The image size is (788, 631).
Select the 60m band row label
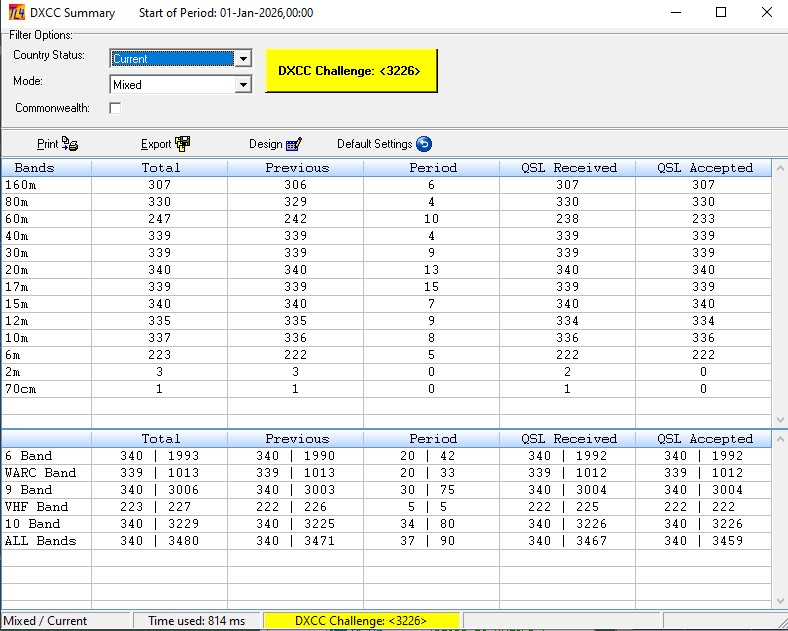(x=17, y=219)
